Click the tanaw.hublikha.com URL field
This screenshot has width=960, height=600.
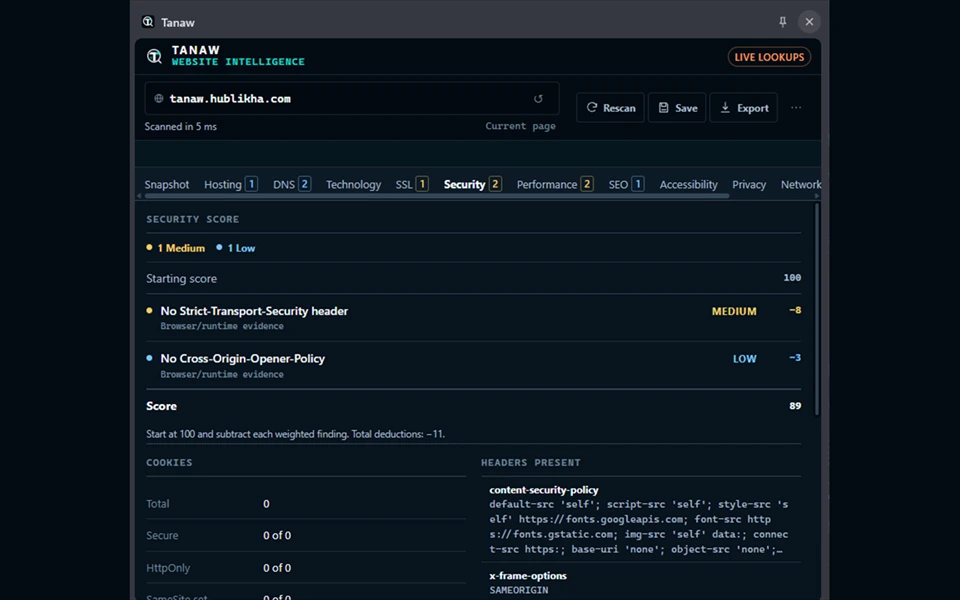(x=352, y=99)
